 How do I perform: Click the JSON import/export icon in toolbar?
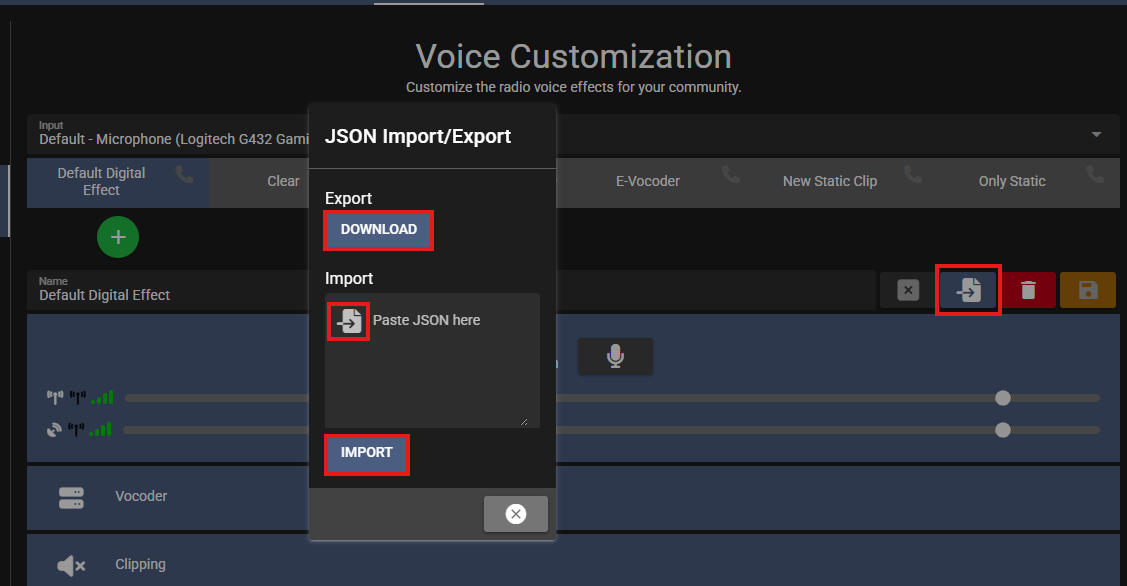click(968, 291)
